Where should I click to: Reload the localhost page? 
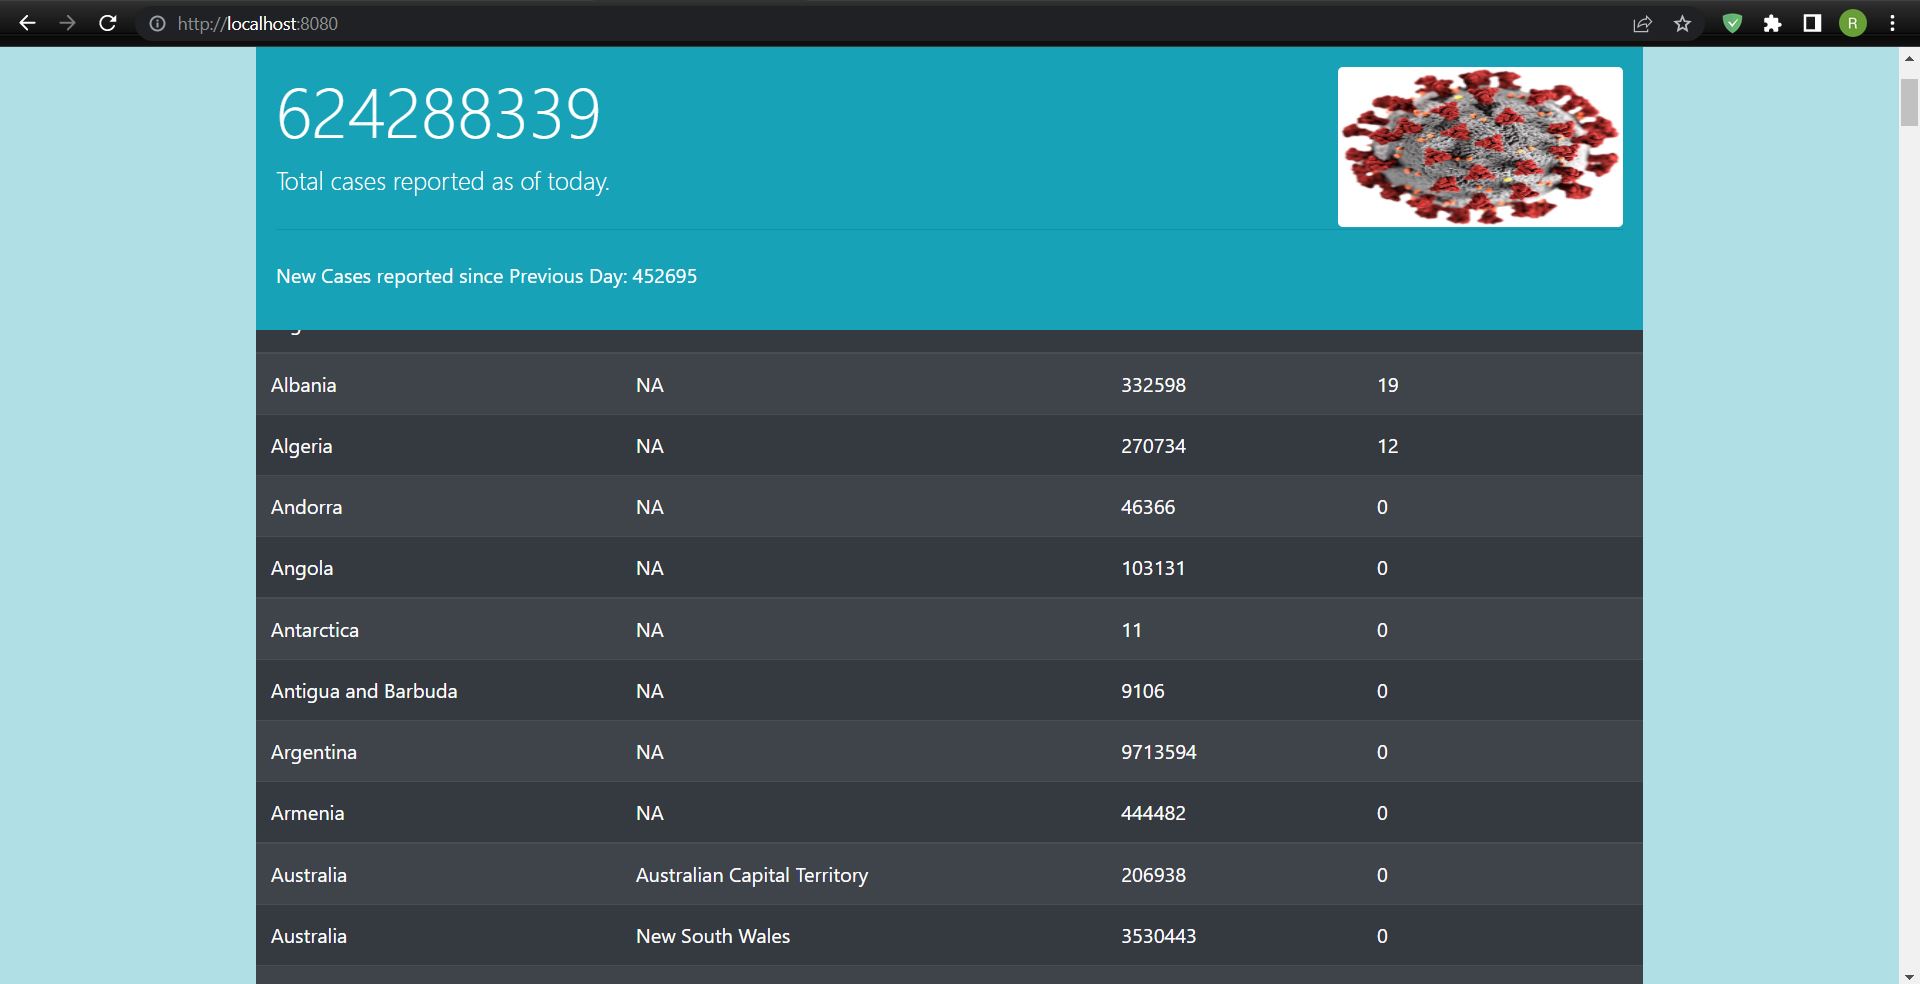coord(108,23)
